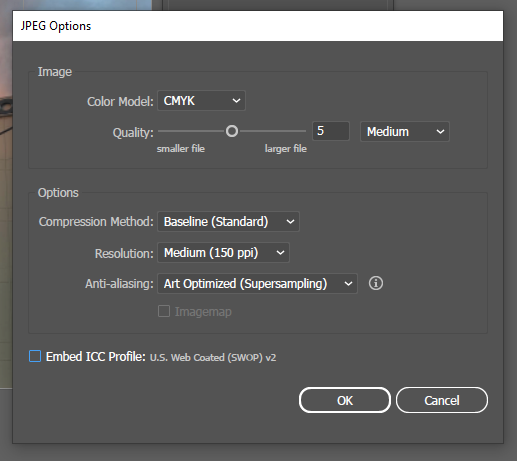
Task: Open the Color Model dropdown
Action: (201, 101)
